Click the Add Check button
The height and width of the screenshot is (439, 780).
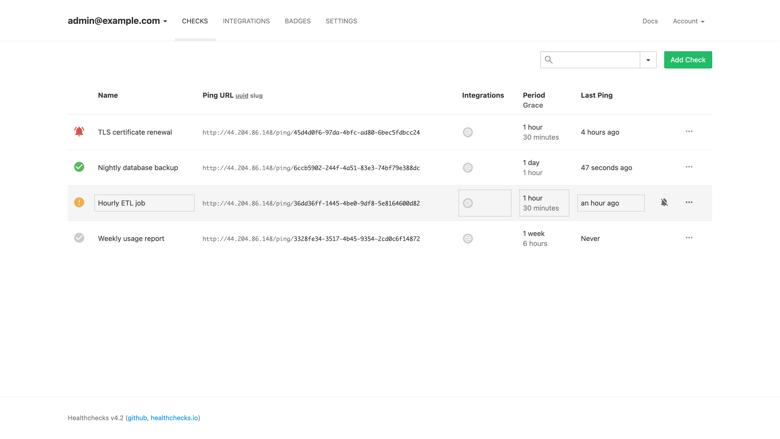688,60
